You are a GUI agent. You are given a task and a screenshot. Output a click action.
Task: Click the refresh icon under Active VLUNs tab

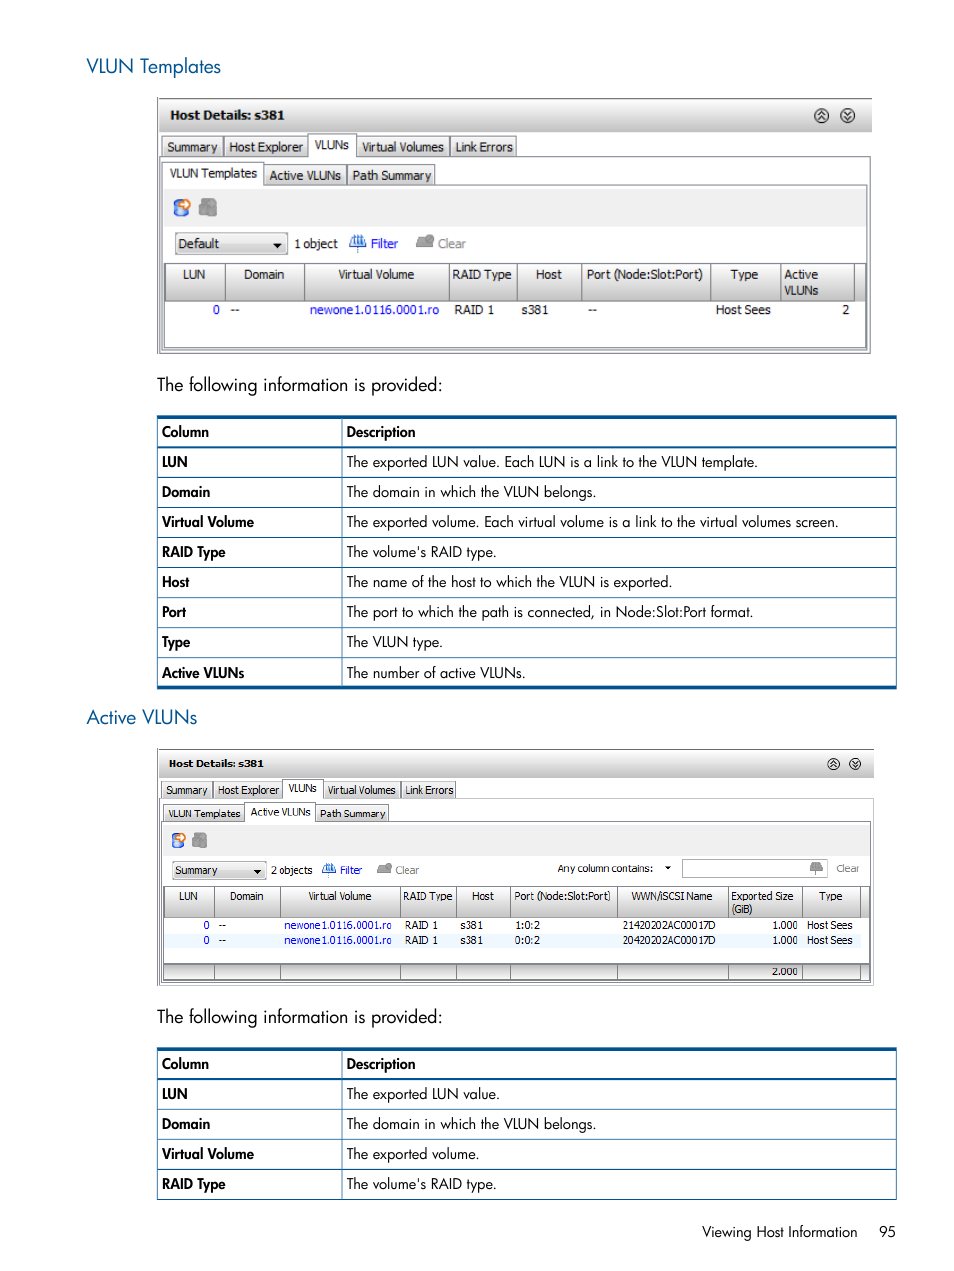coord(179,841)
